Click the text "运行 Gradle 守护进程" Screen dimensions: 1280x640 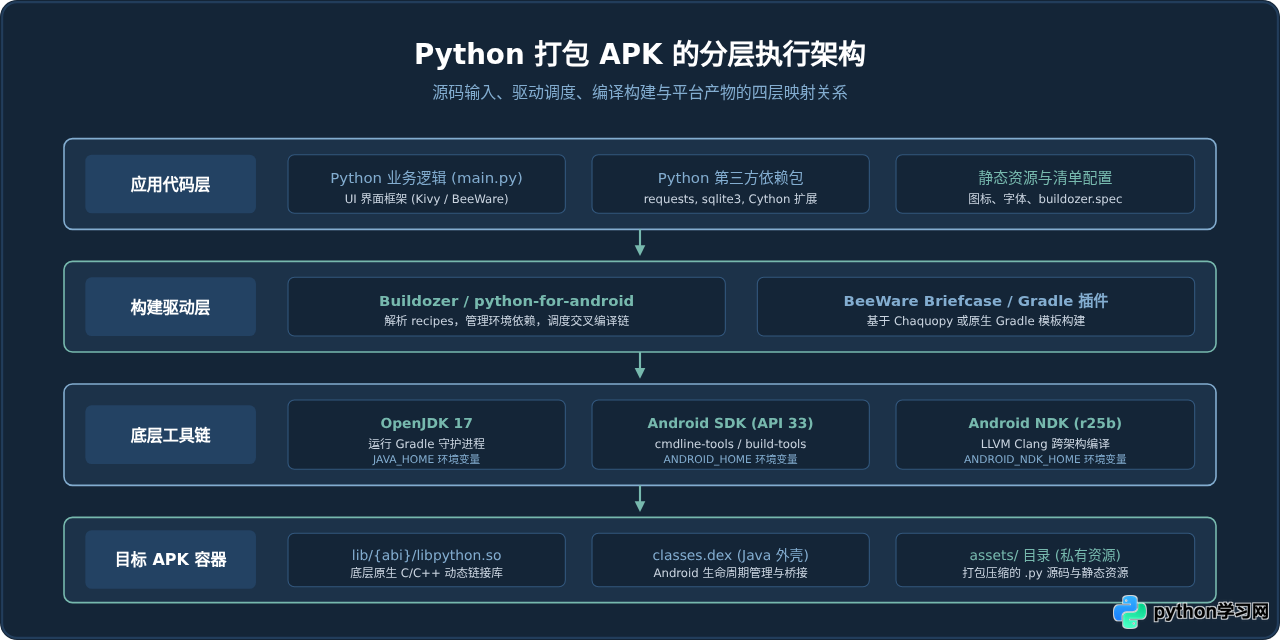(x=426, y=444)
